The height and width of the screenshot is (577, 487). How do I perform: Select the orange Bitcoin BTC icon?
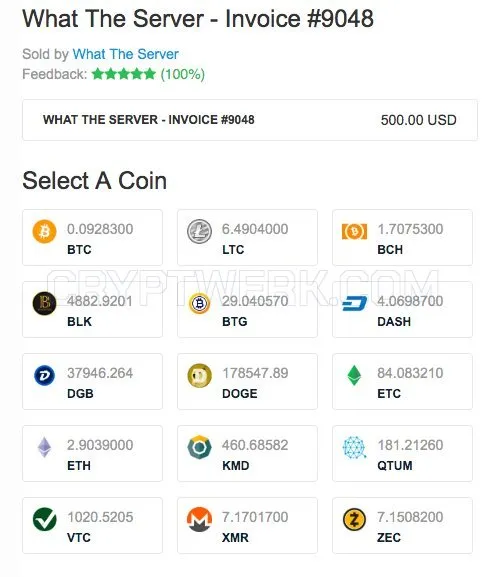[x=45, y=231]
